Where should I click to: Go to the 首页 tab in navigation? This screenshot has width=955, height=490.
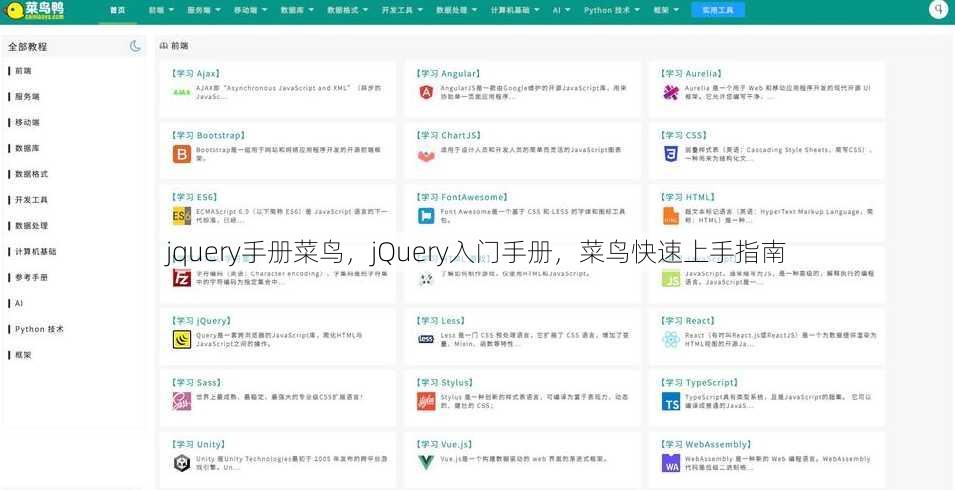pos(118,10)
